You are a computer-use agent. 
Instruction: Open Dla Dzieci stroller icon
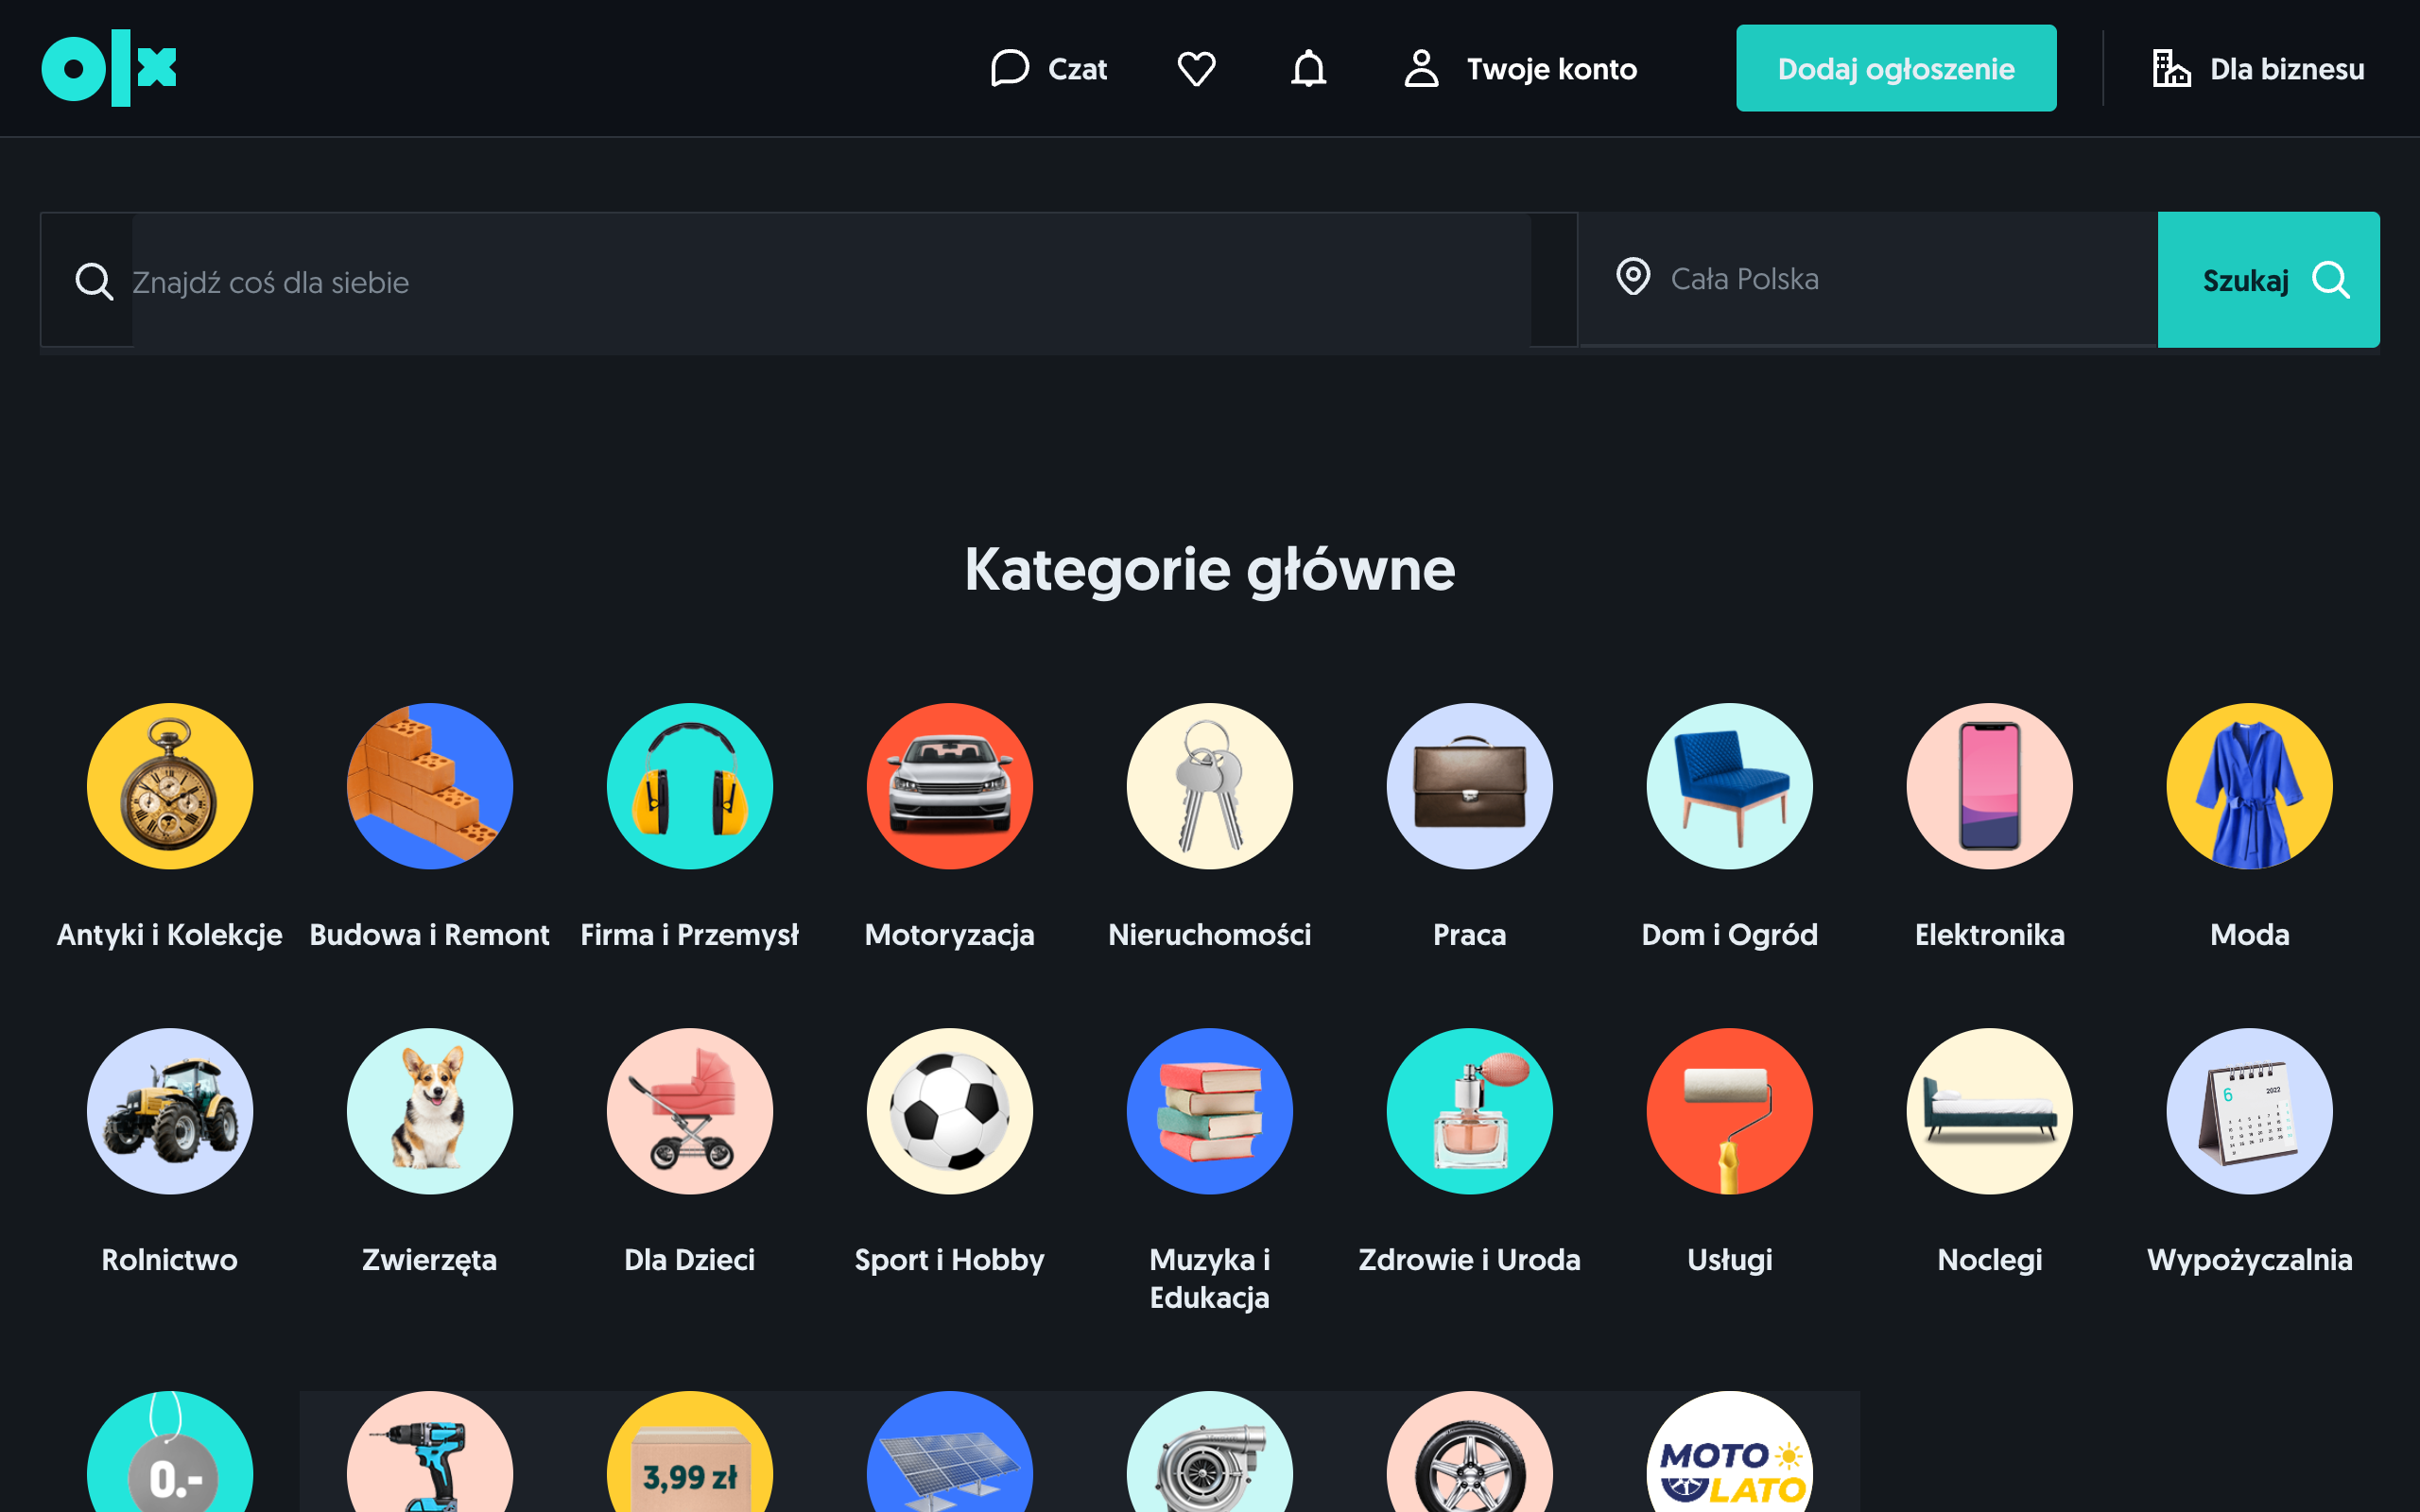pos(690,1111)
